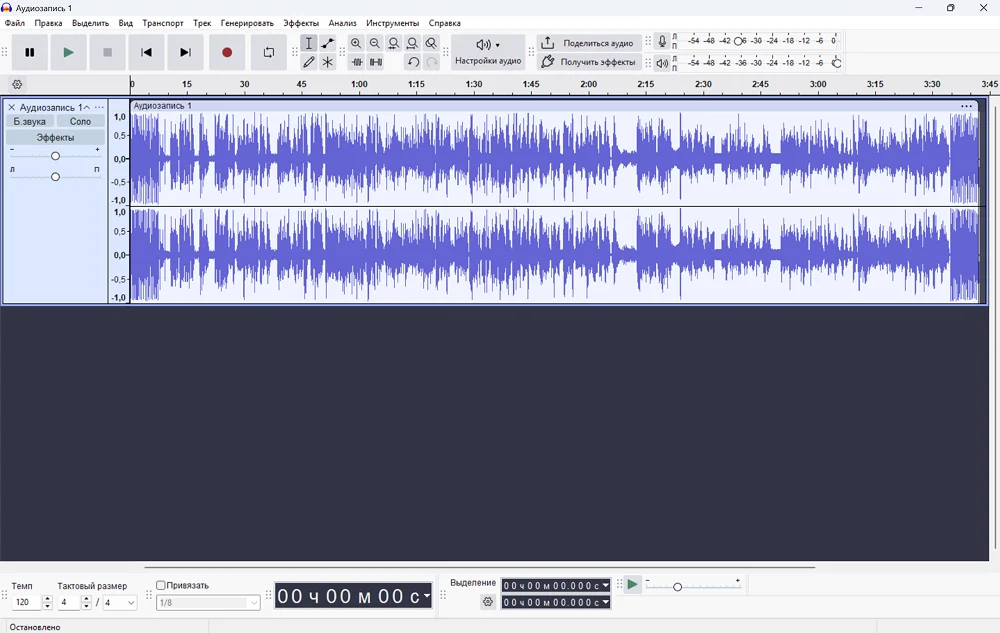
Task: Open track Эффекты button
Action: [55, 137]
